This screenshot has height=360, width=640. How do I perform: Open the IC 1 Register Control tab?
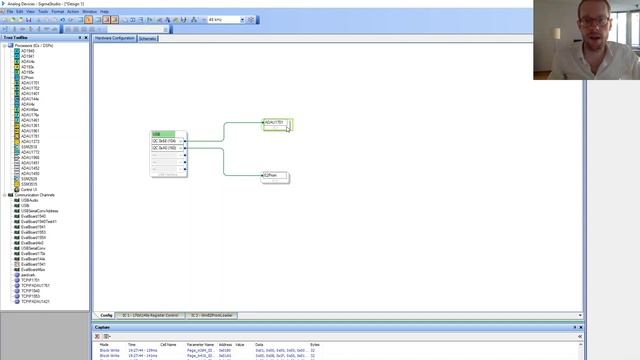[150, 316]
